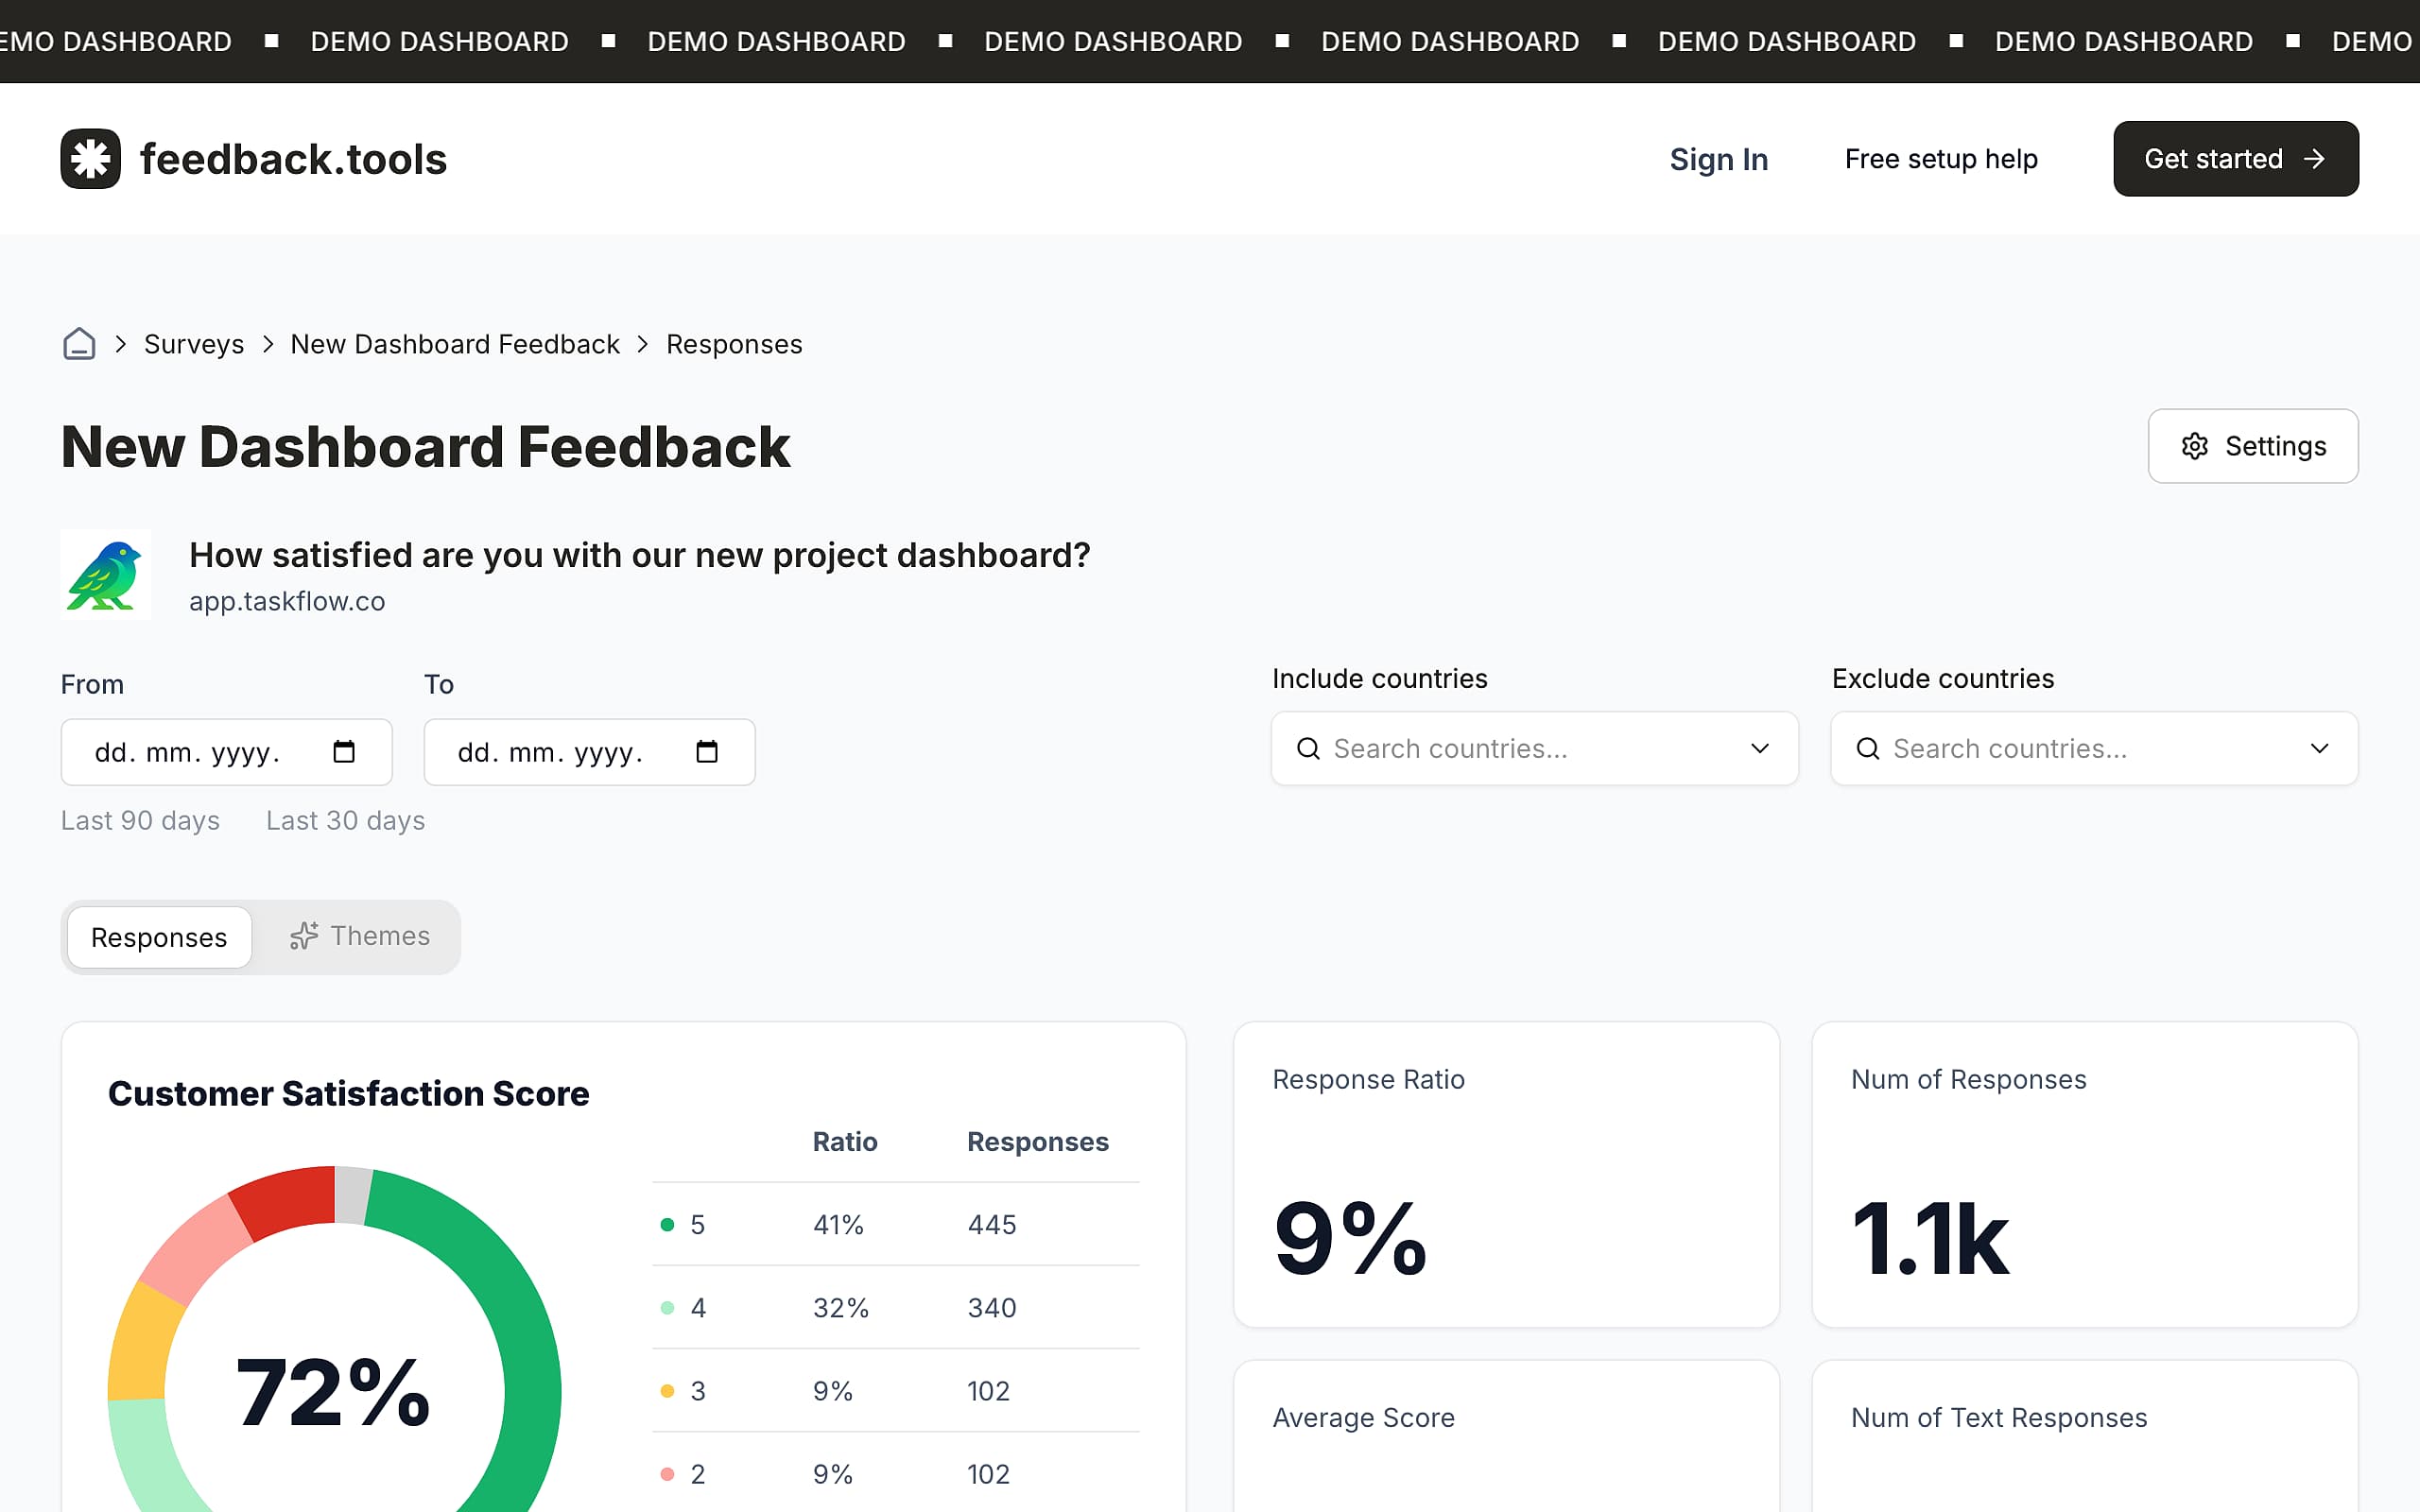
Task: Click the survey question about project dashboard
Action: (639, 555)
